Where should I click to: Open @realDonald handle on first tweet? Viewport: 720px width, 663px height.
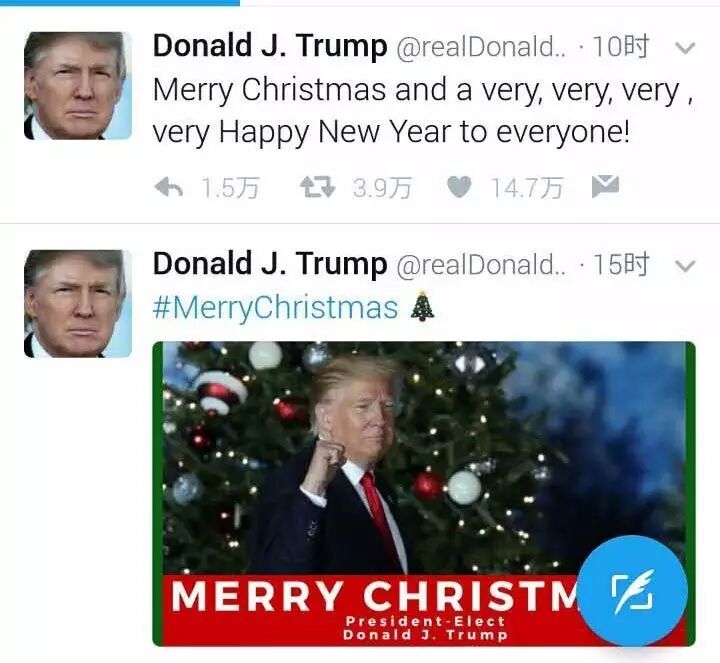(x=481, y=47)
